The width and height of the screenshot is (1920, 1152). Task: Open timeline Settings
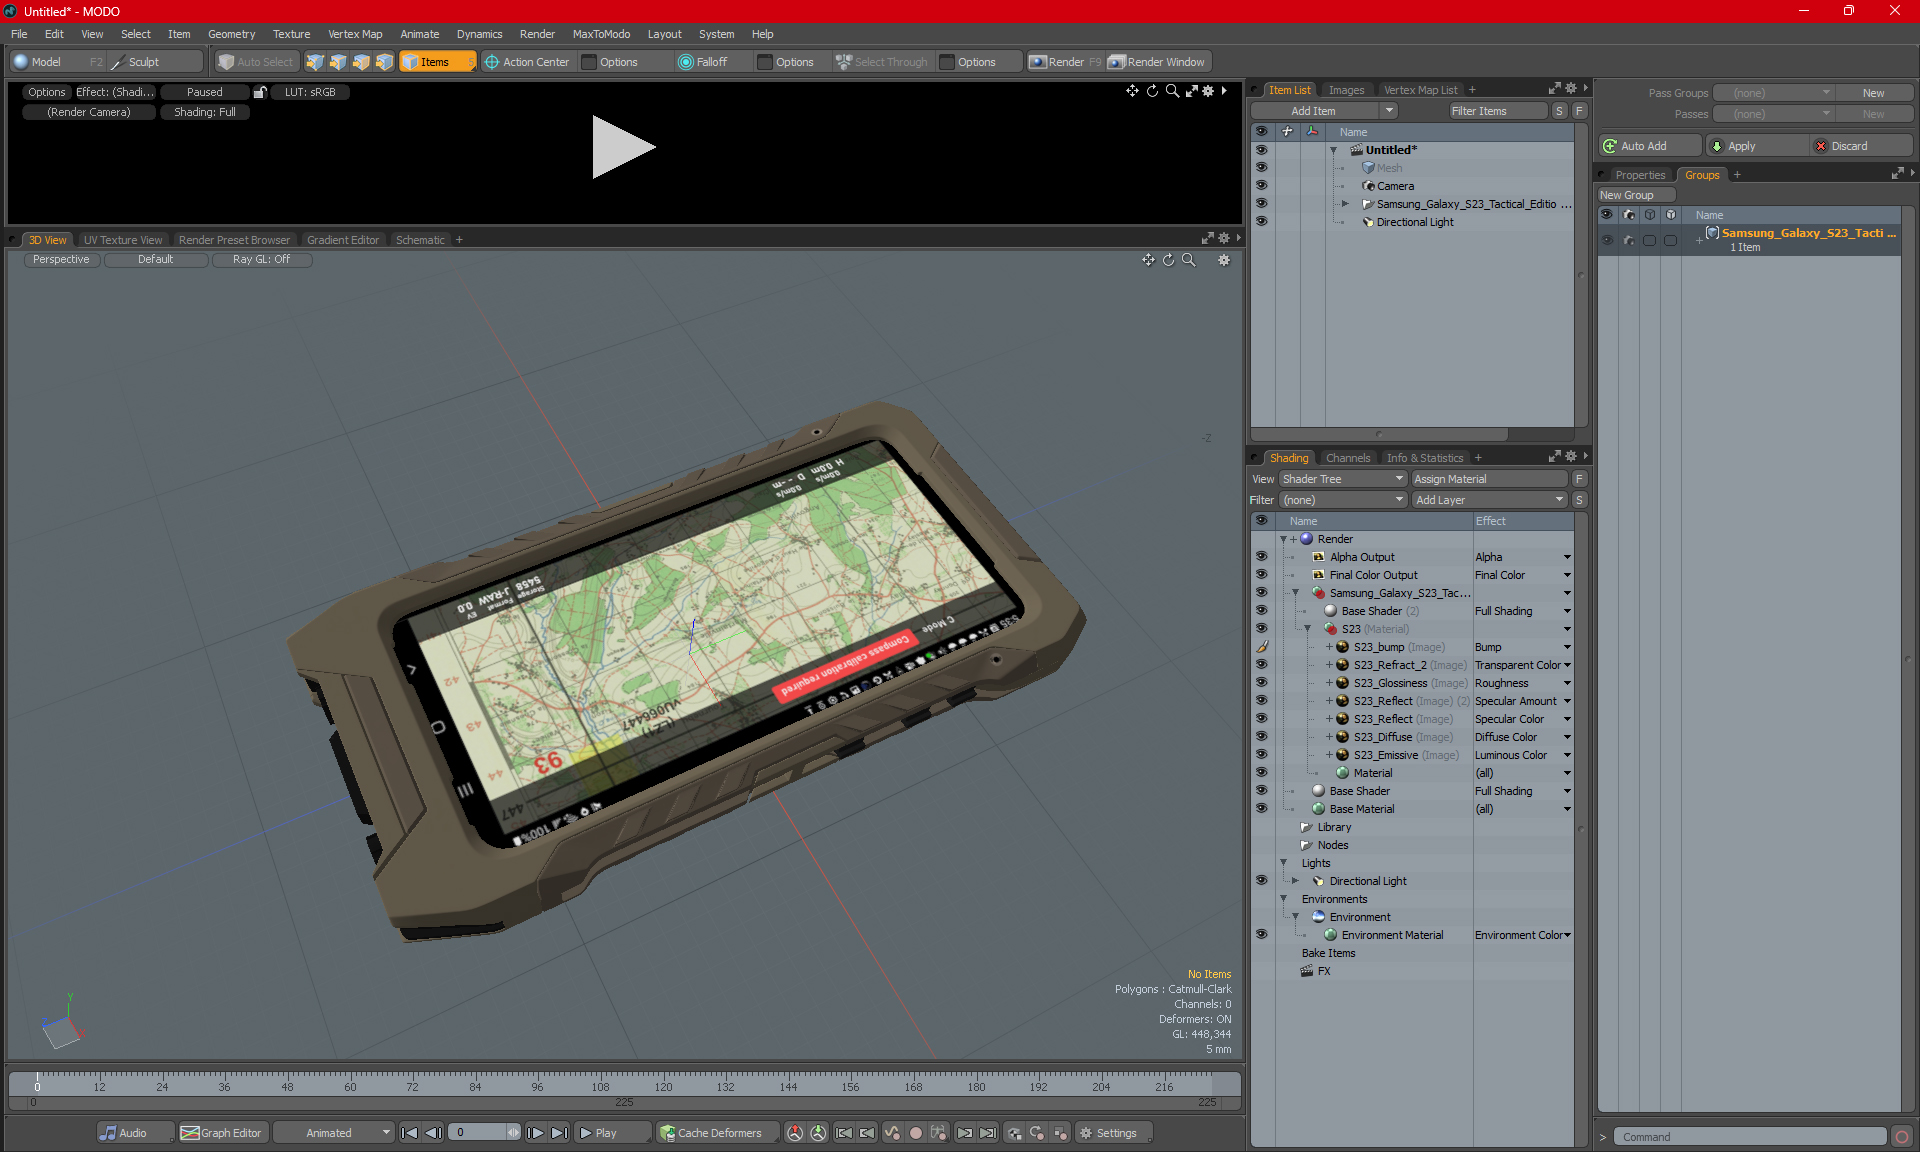pos(1112,1133)
